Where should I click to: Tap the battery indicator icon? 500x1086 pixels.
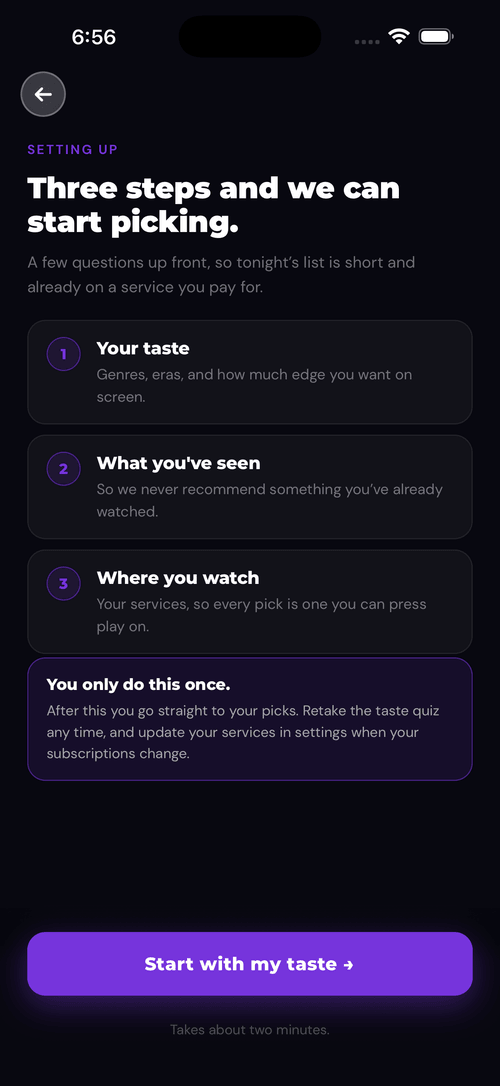pyautogui.click(x=436, y=37)
